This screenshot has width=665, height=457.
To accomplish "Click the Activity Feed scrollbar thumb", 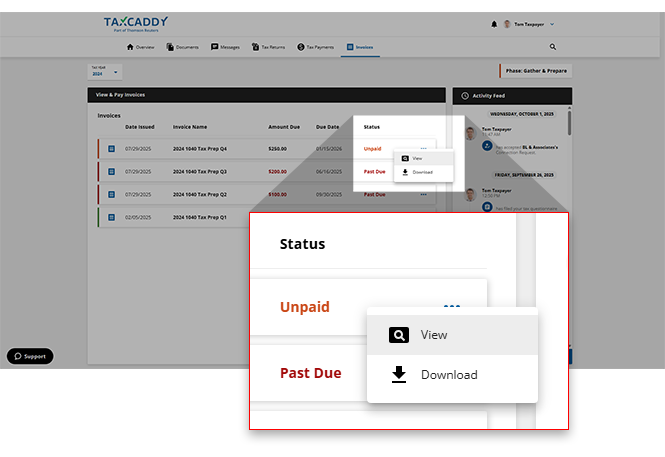I will pyautogui.click(x=569, y=123).
